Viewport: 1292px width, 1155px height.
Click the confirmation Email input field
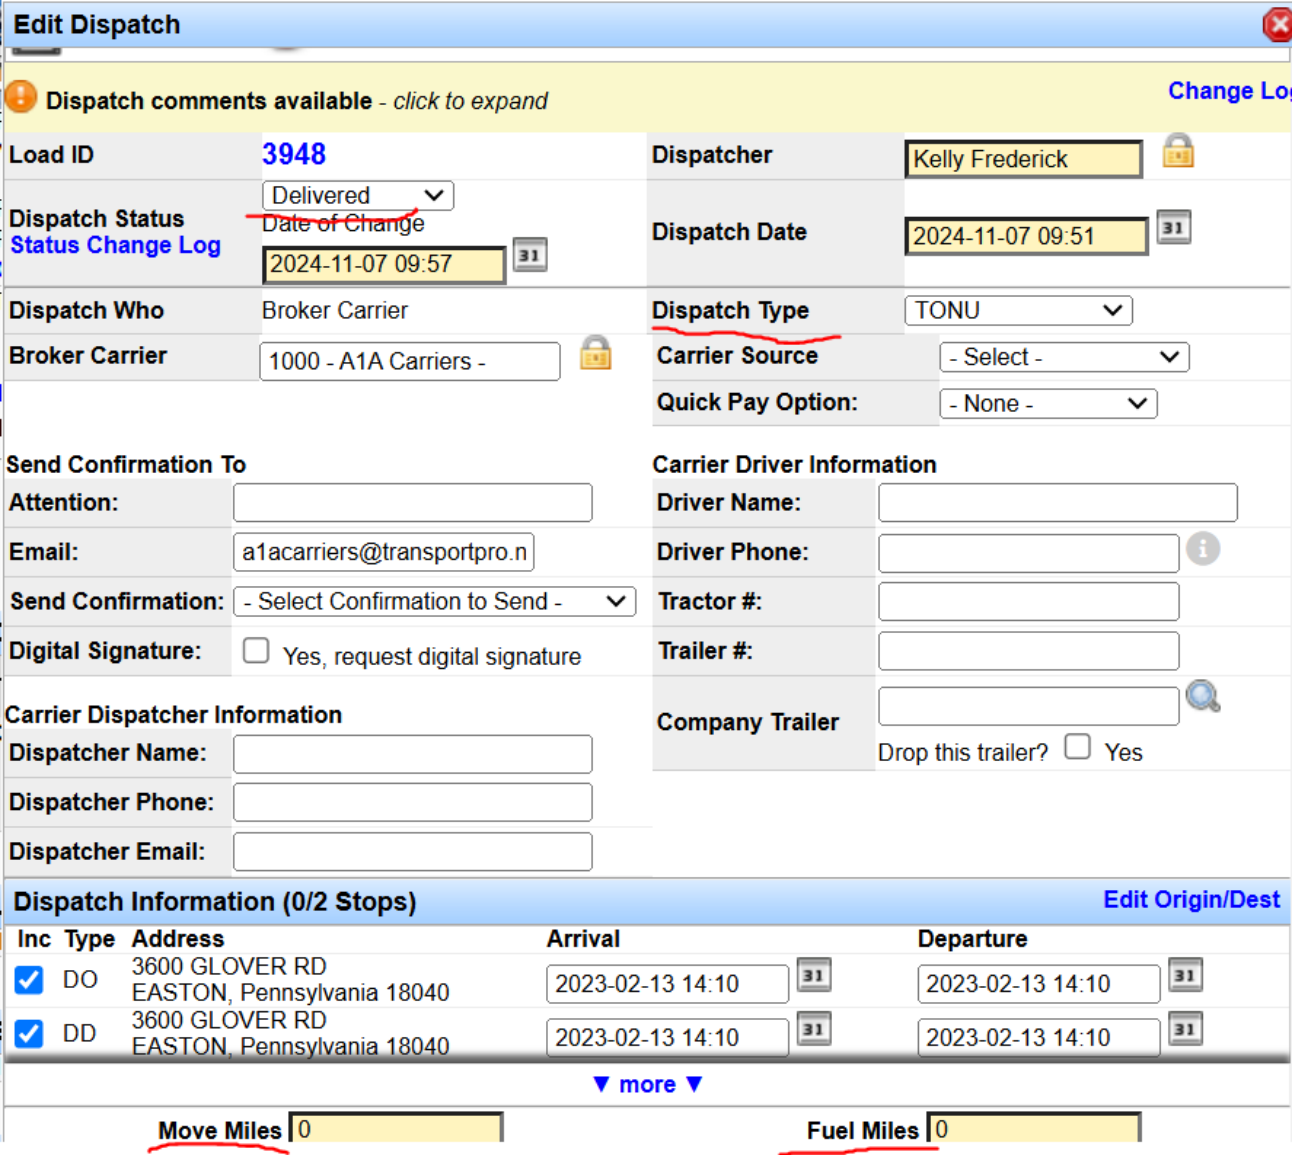[x=384, y=552]
